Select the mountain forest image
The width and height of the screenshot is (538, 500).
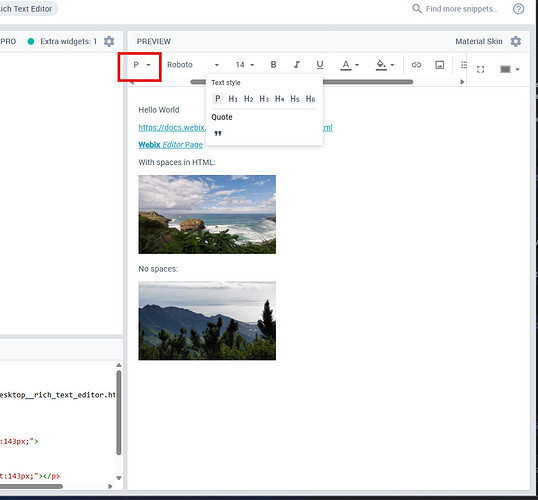(207, 321)
